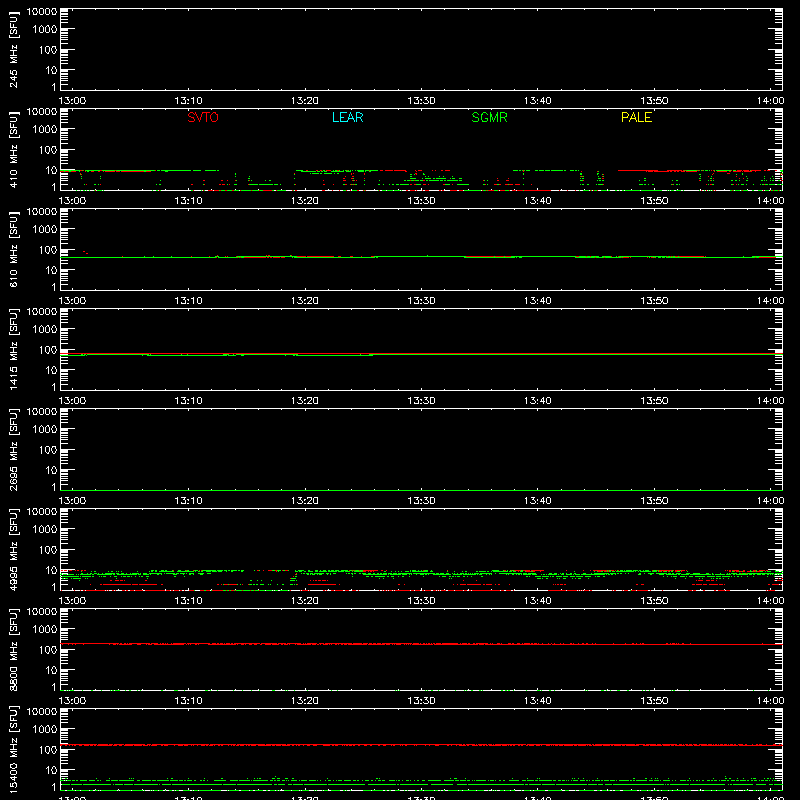
Task: Click the 10000 y-axis label on the 15400 MHz plot
Action: (42, 712)
